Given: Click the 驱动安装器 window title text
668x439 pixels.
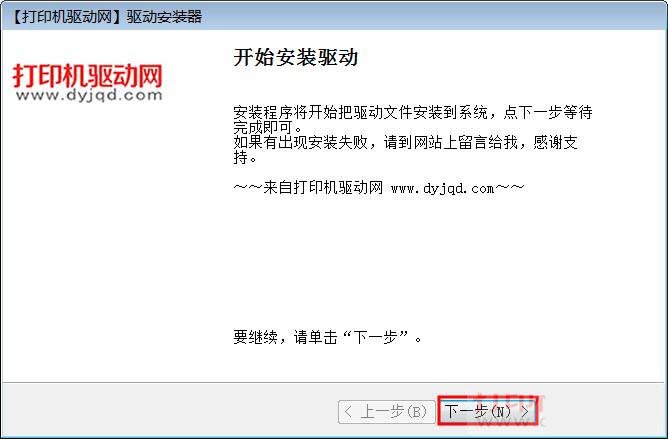Looking at the screenshot, I should [x=164, y=17].
